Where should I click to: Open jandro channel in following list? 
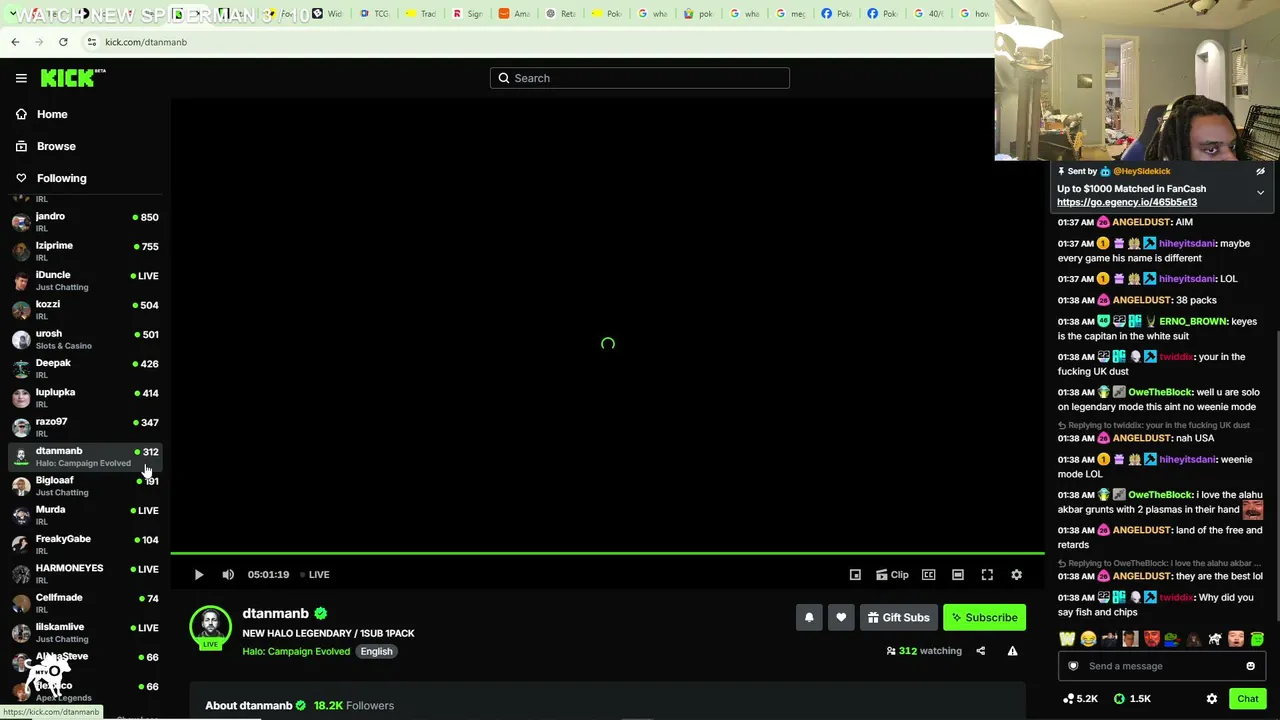point(85,222)
